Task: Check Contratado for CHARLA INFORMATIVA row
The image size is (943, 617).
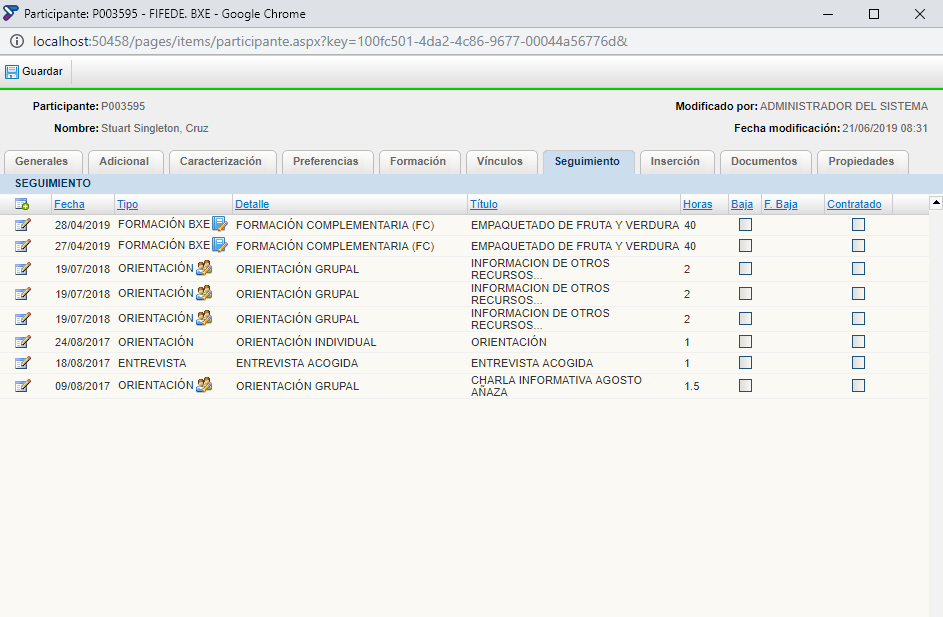Action: pos(858,386)
